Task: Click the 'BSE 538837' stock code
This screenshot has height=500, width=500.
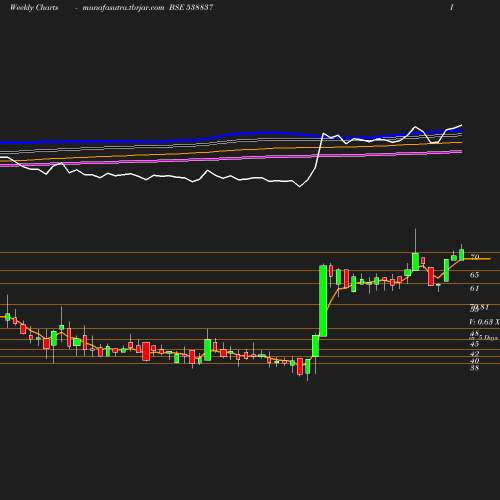Action: tap(191, 7)
